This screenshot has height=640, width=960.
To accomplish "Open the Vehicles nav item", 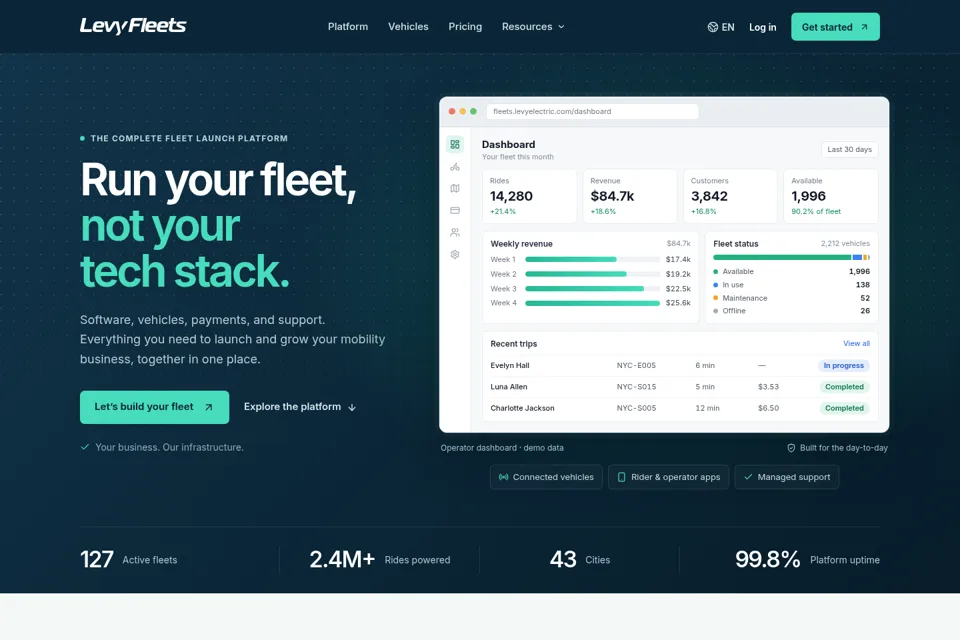I will pyautogui.click(x=408, y=27).
